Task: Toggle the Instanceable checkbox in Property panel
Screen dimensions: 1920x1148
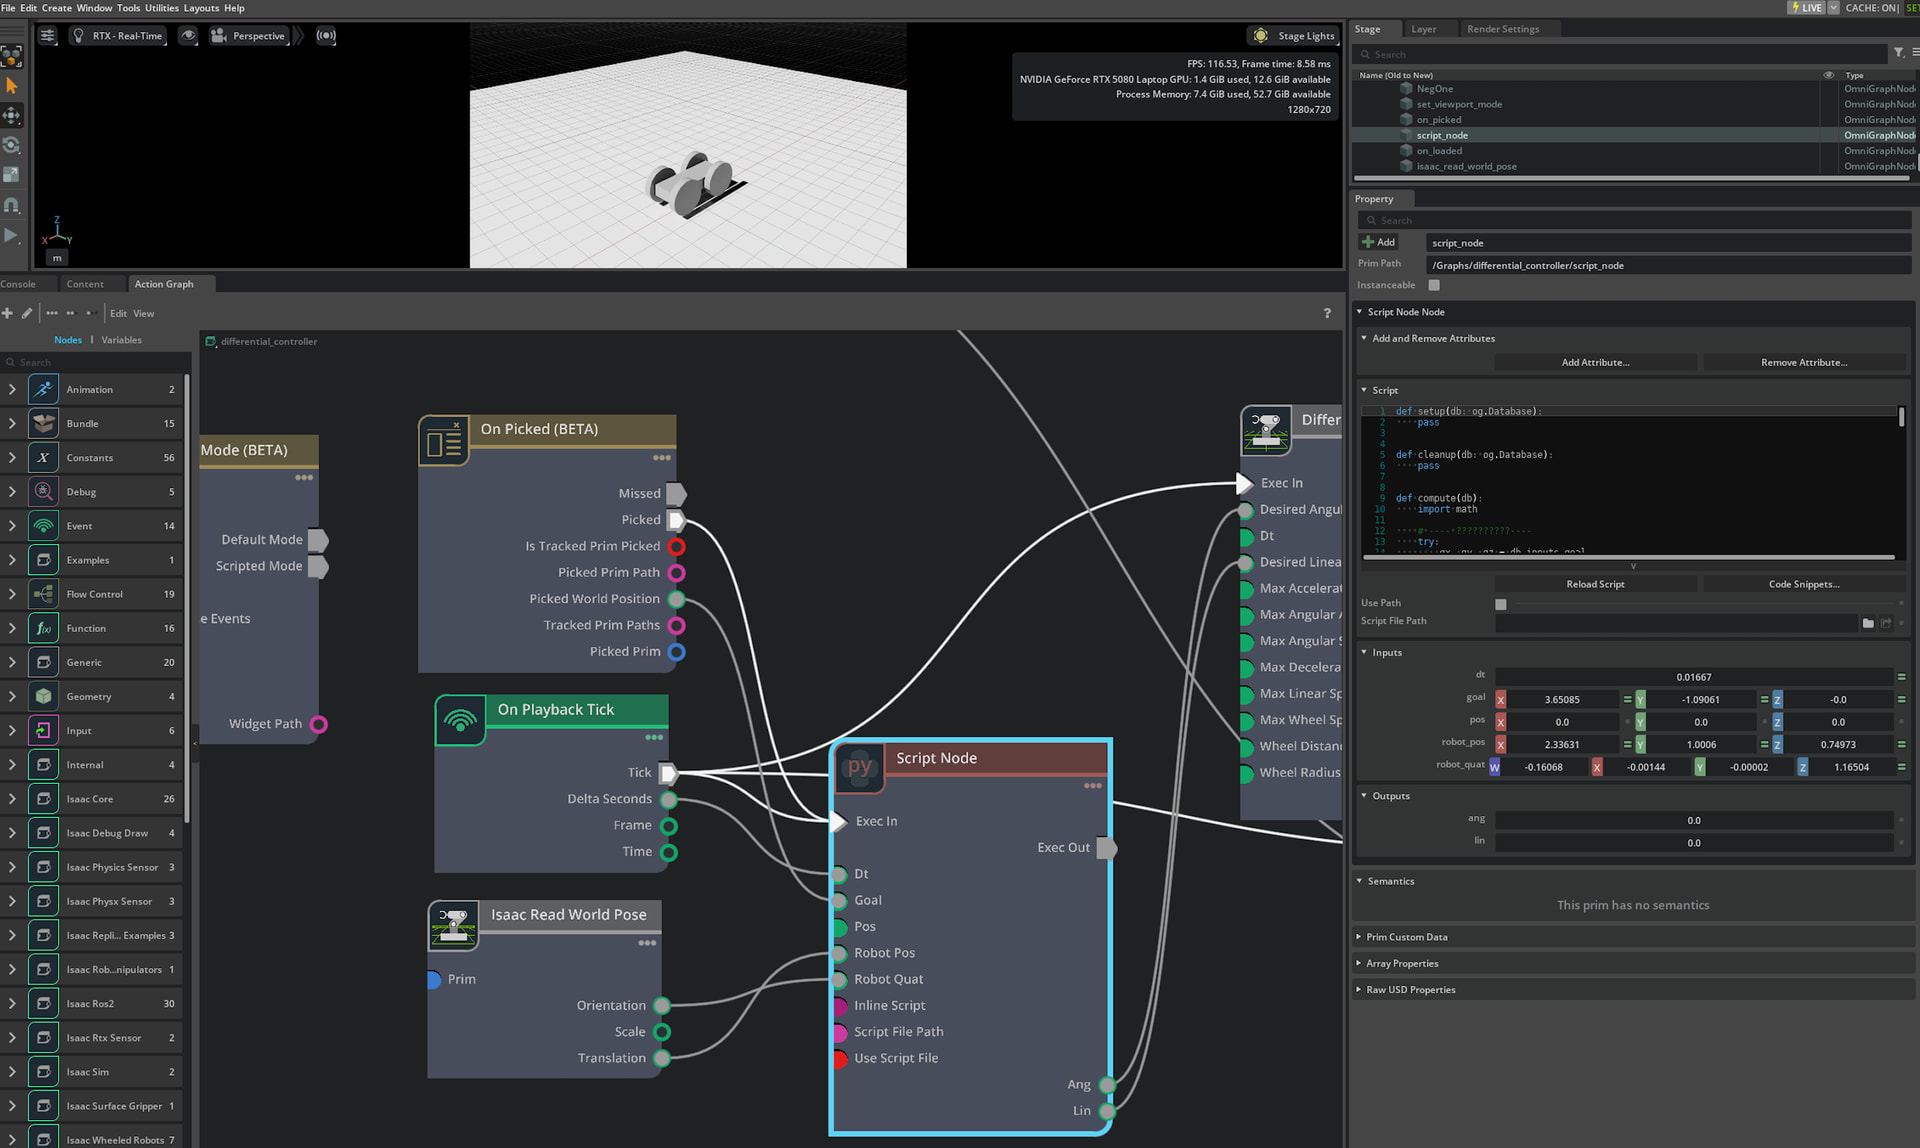Action: [x=1434, y=285]
